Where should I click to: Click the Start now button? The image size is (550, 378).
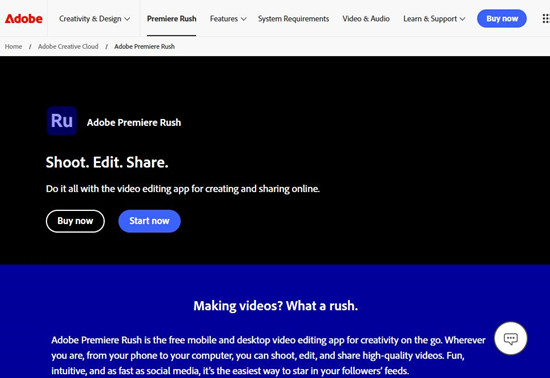(149, 221)
